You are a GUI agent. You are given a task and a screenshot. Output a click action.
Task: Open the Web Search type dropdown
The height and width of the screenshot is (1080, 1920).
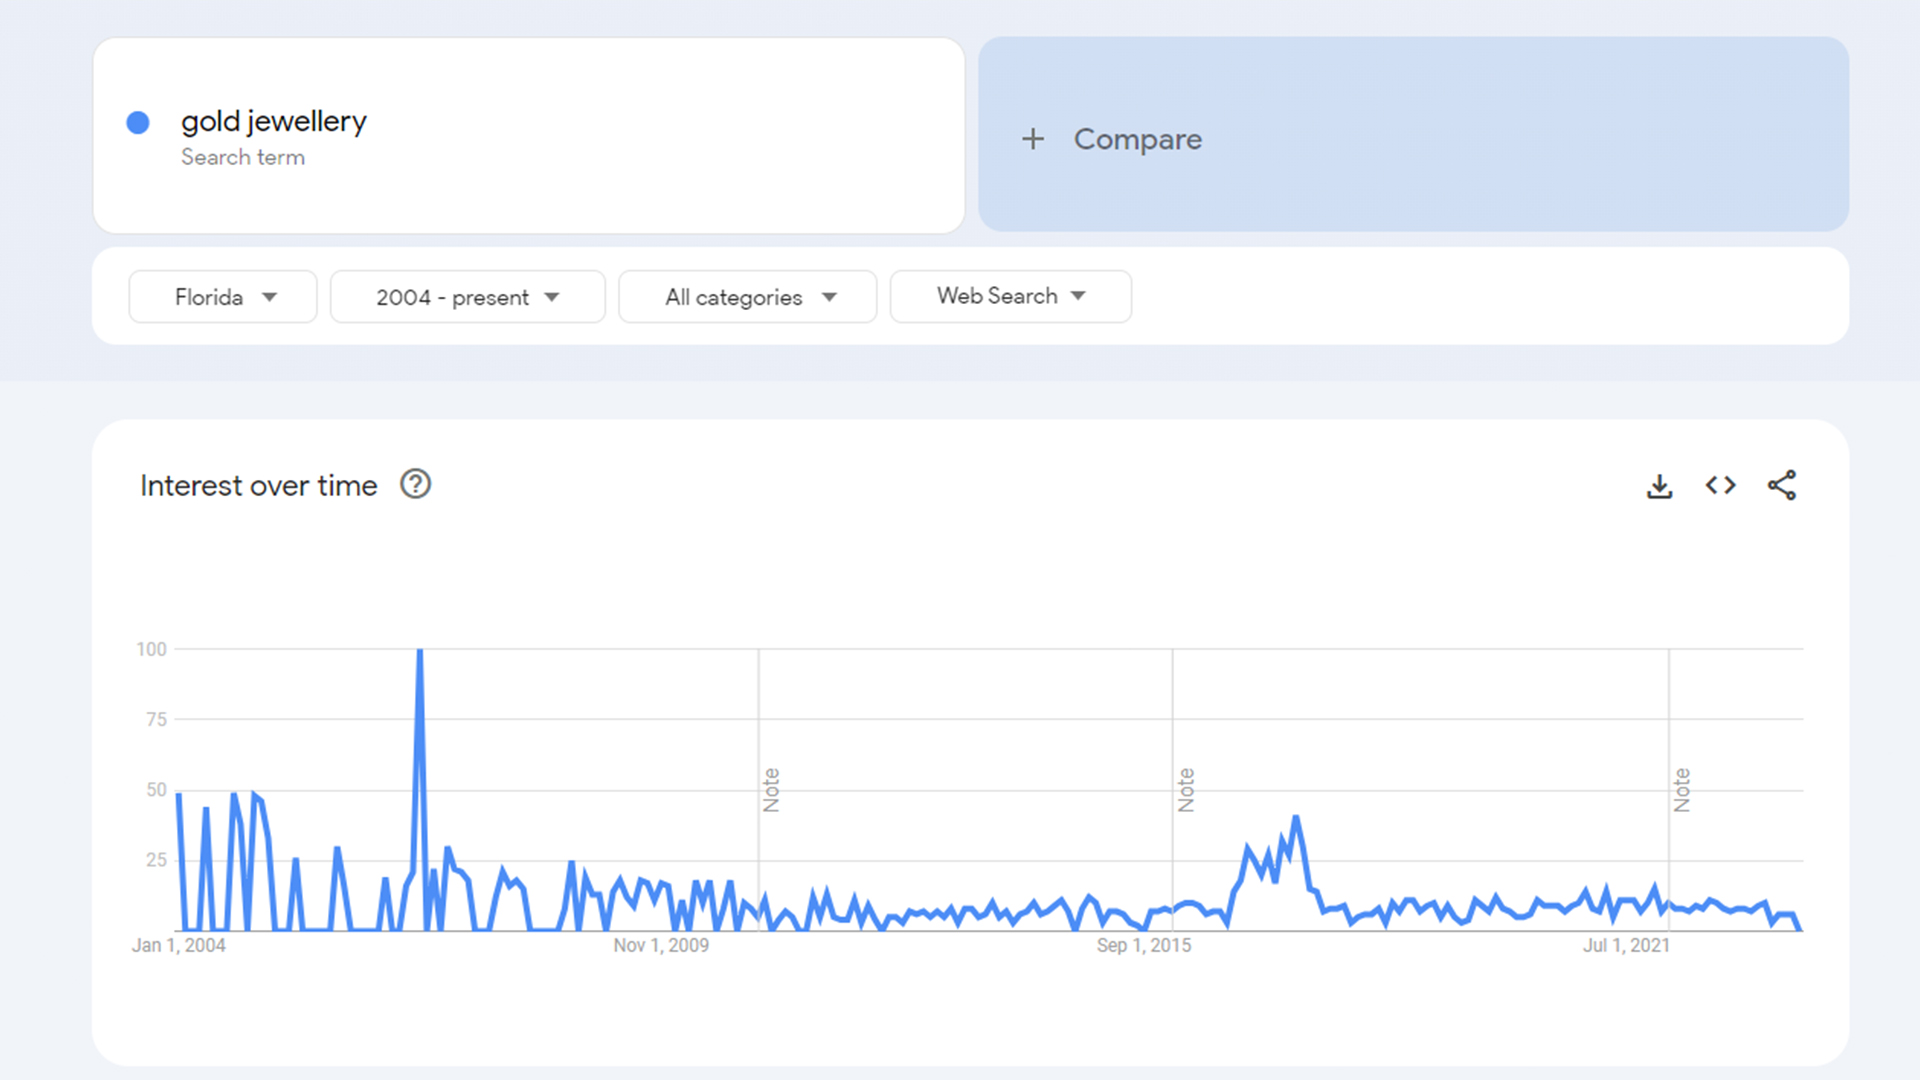pyautogui.click(x=1010, y=296)
